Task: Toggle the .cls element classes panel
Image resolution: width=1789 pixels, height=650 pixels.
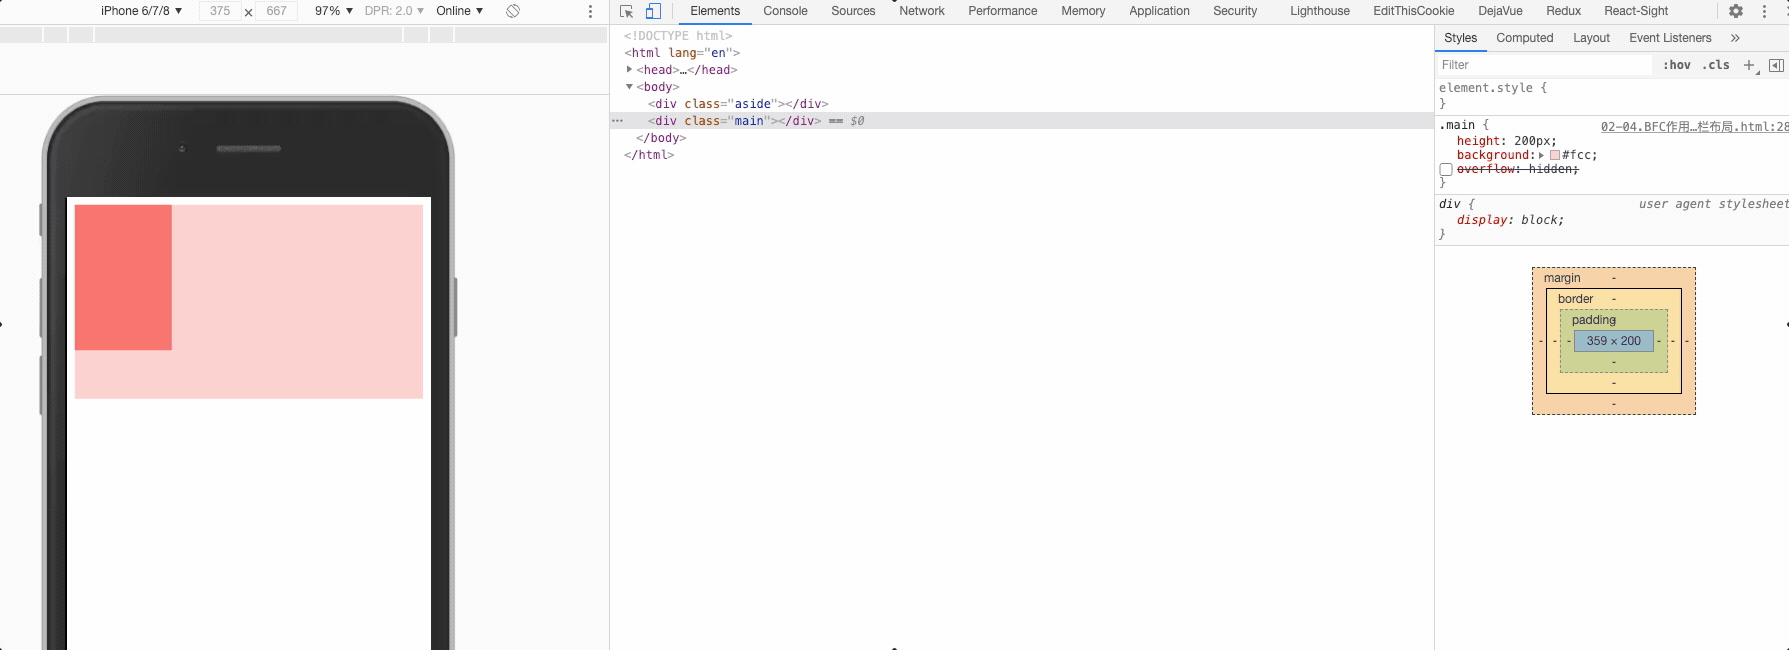Action: coord(1716,65)
